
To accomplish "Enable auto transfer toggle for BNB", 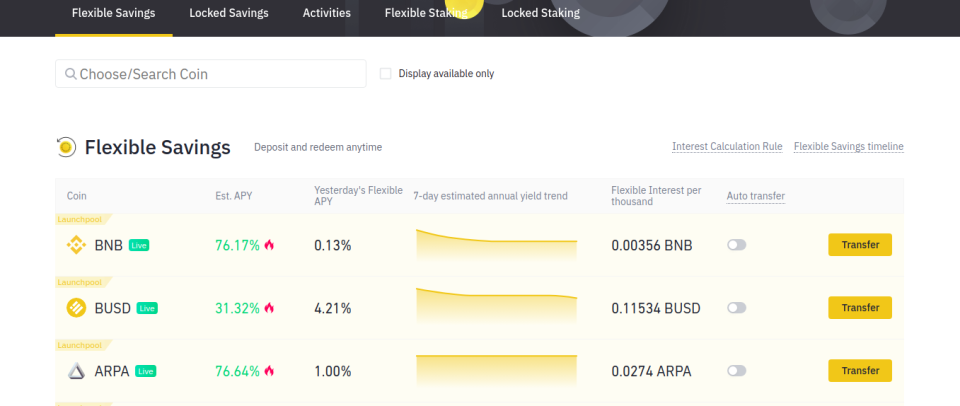I will [x=737, y=245].
